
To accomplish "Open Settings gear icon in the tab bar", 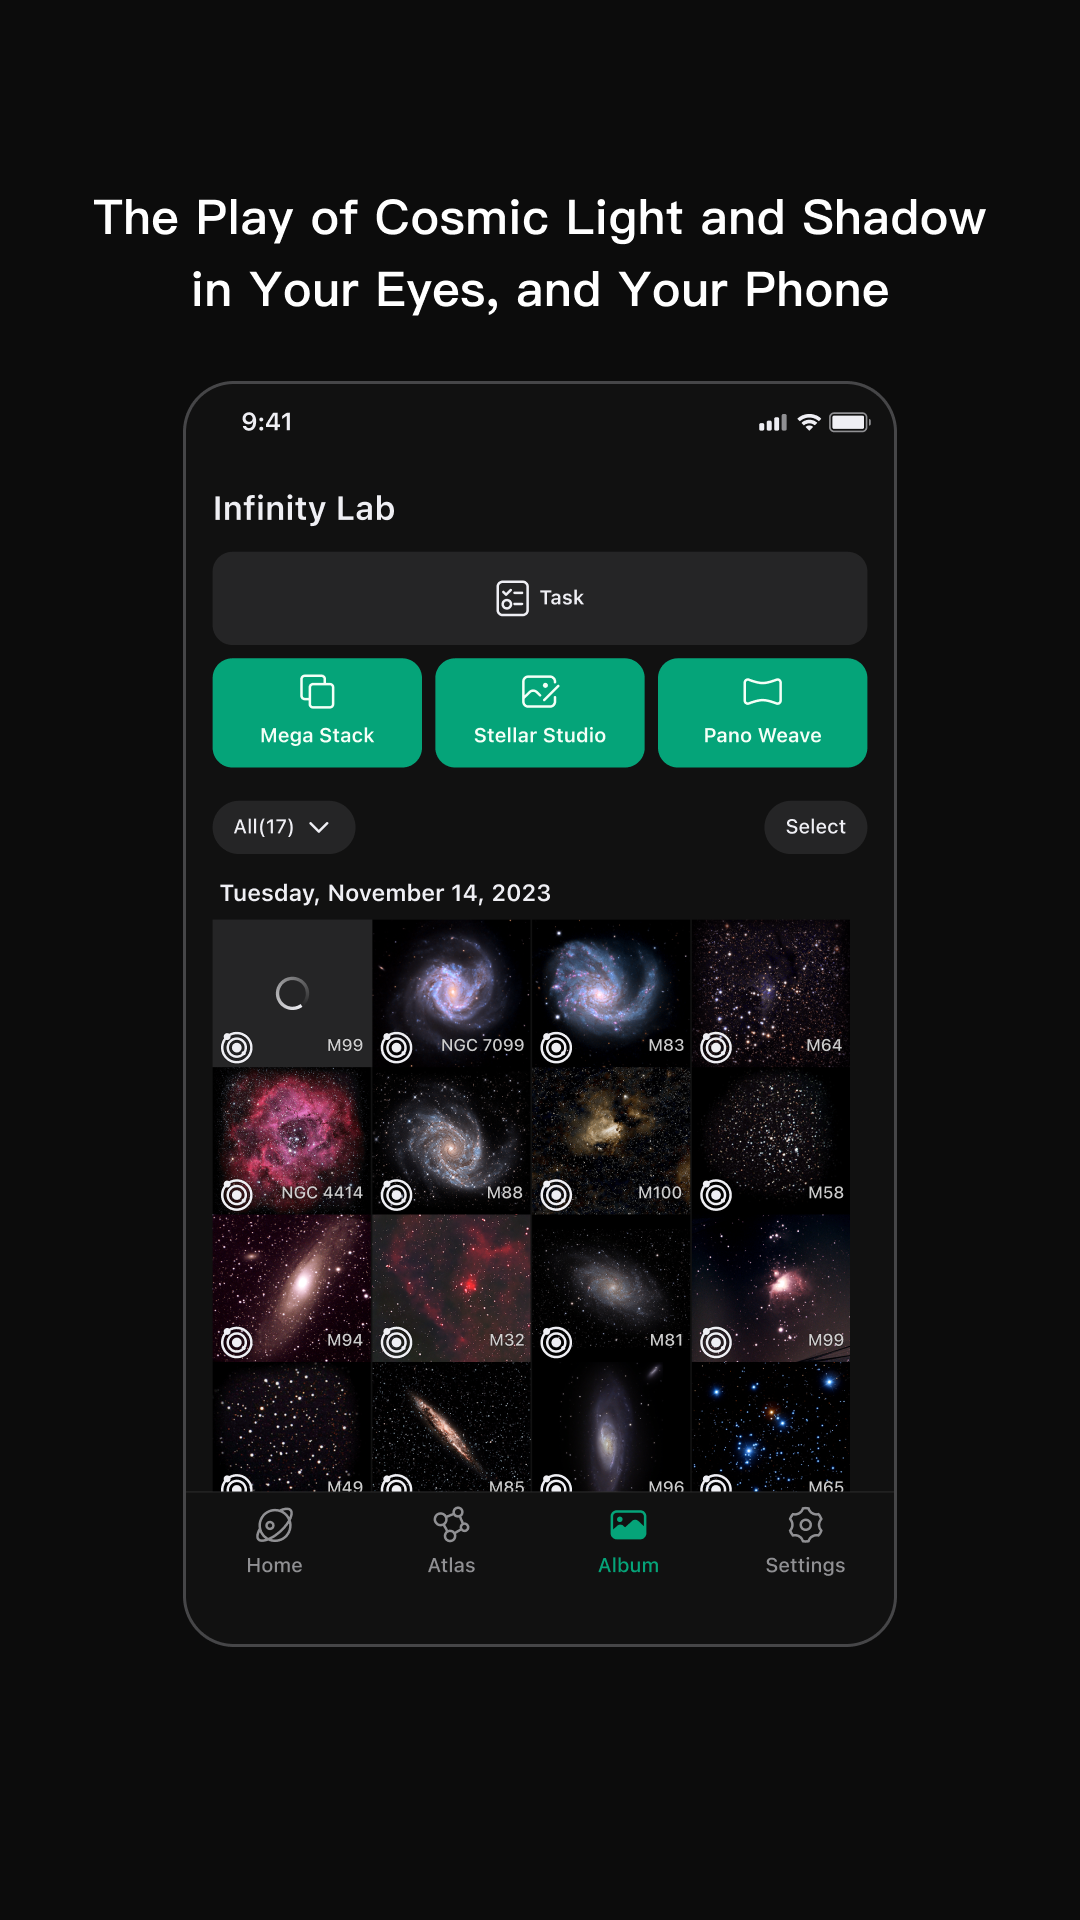I will (805, 1525).
